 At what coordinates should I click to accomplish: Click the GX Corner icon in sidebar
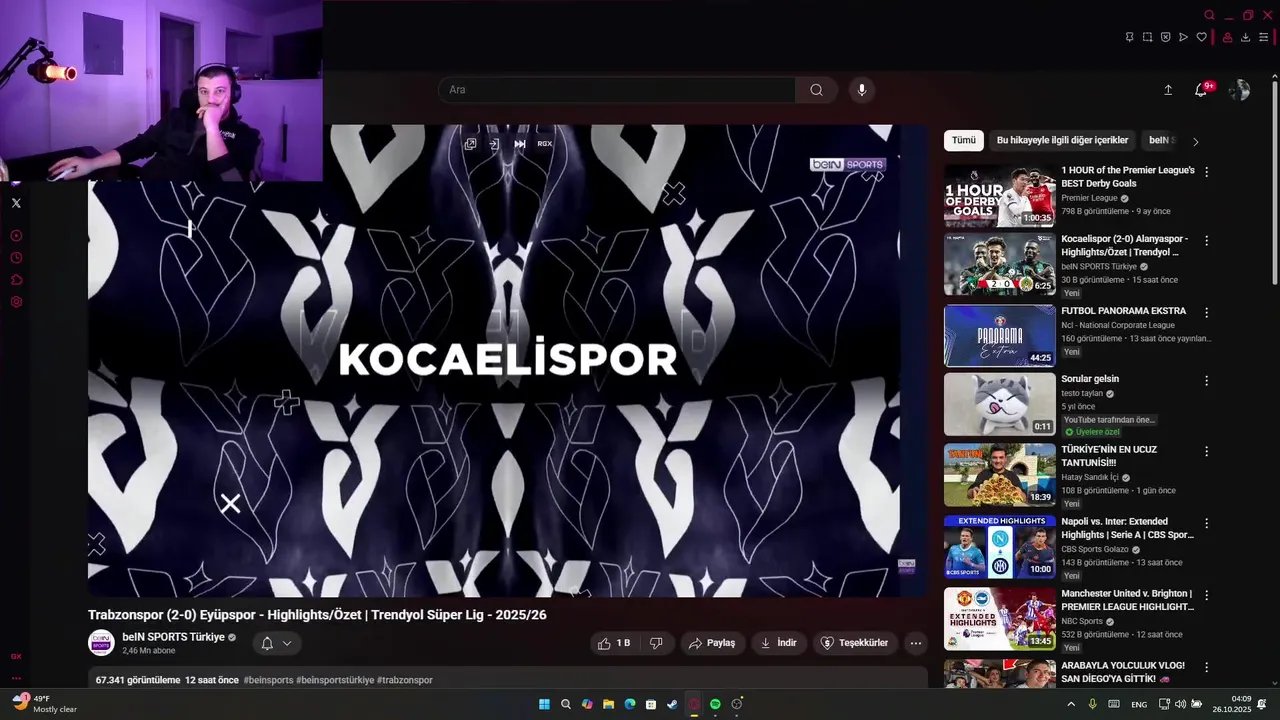pos(16,656)
